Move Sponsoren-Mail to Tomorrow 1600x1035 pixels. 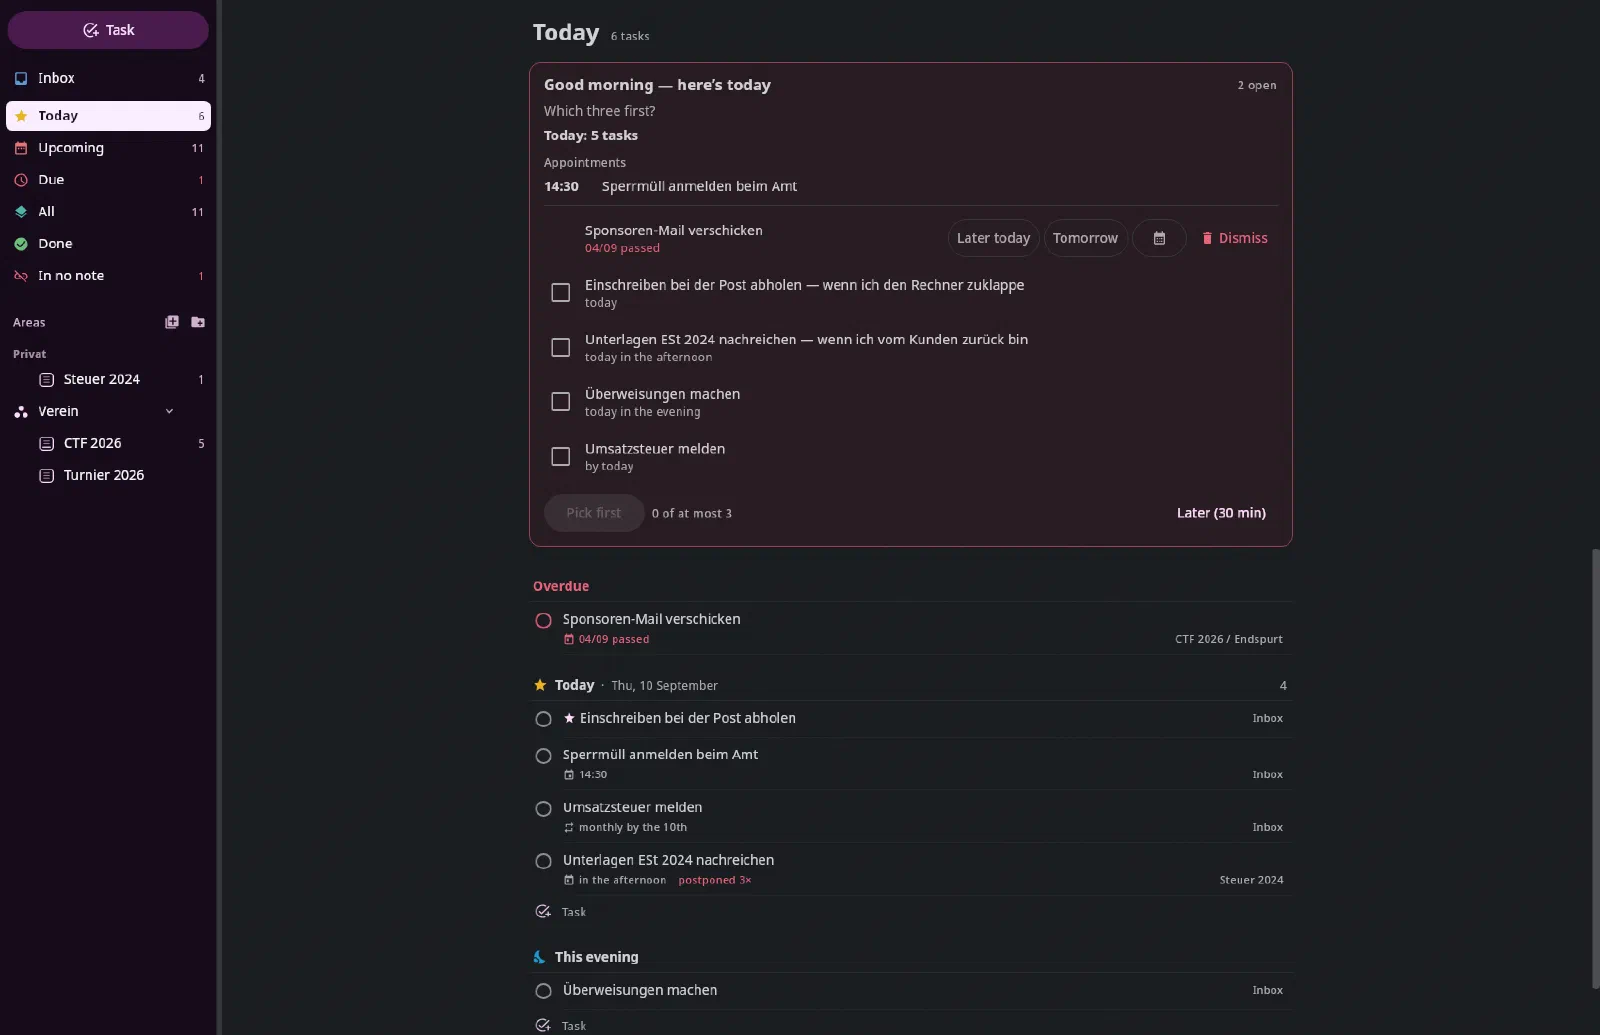(x=1085, y=238)
